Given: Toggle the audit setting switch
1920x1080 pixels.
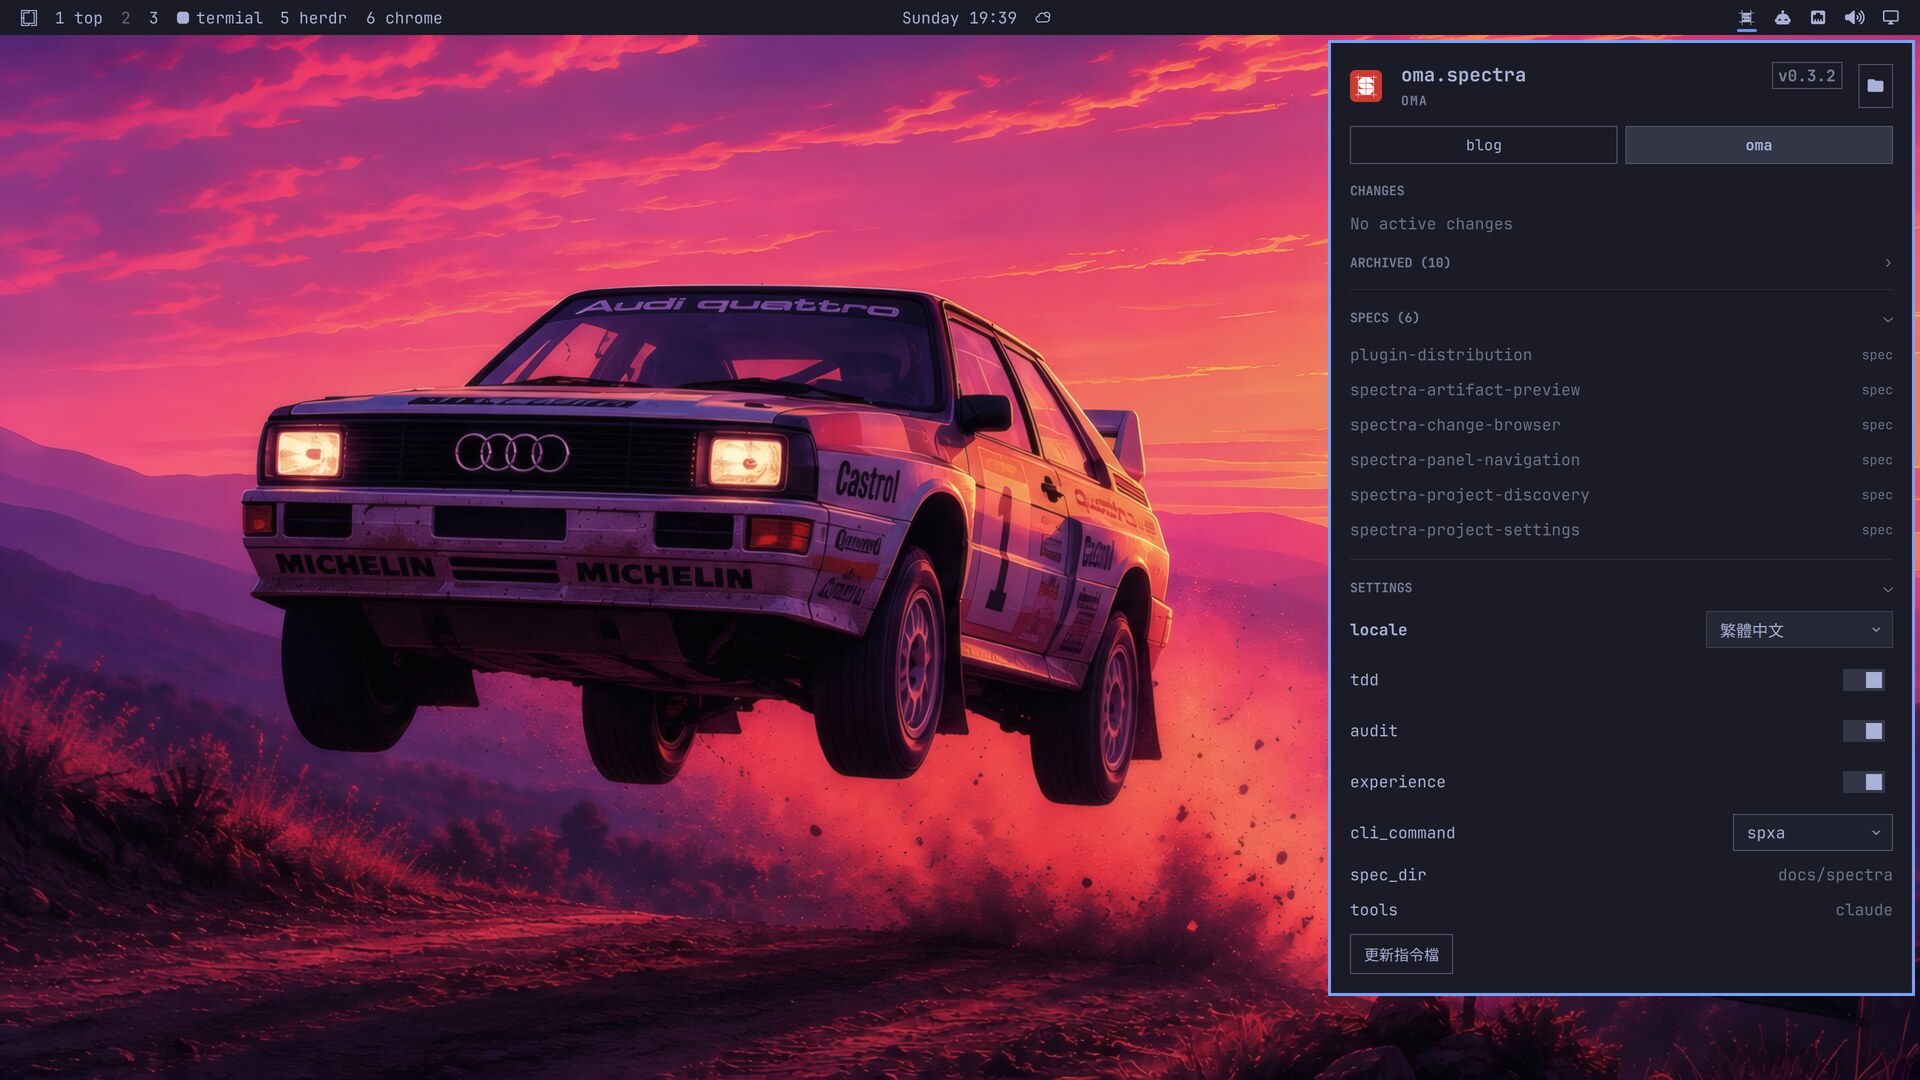Looking at the screenshot, I should (1864, 731).
